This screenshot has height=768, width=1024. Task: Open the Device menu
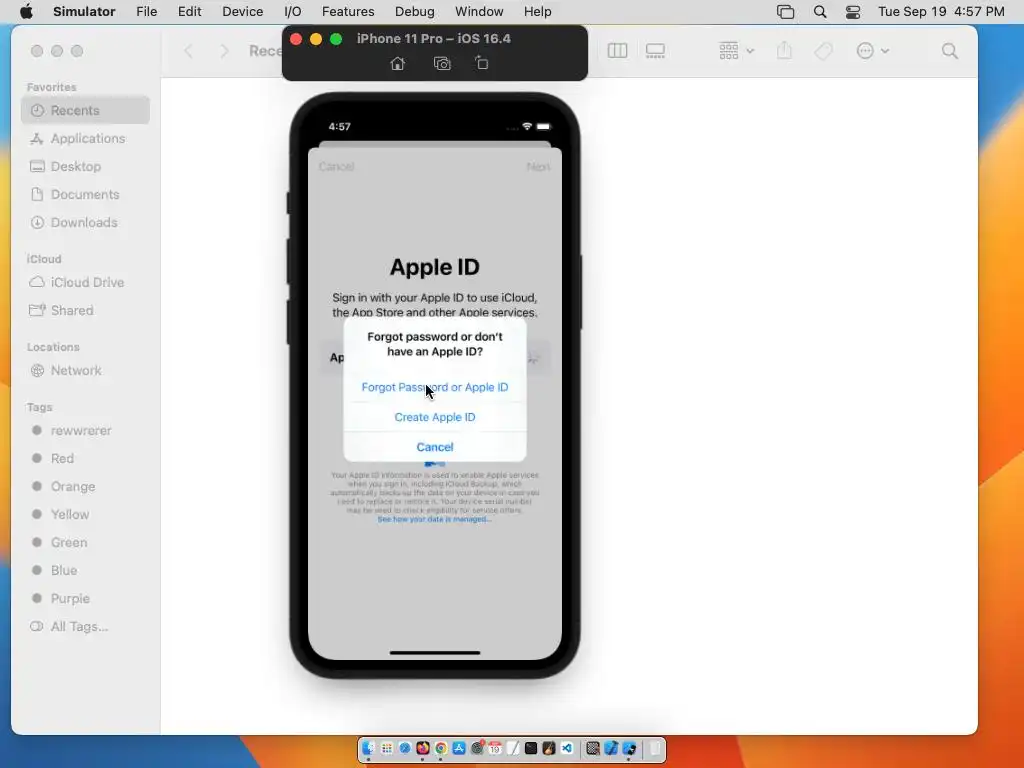point(242,12)
